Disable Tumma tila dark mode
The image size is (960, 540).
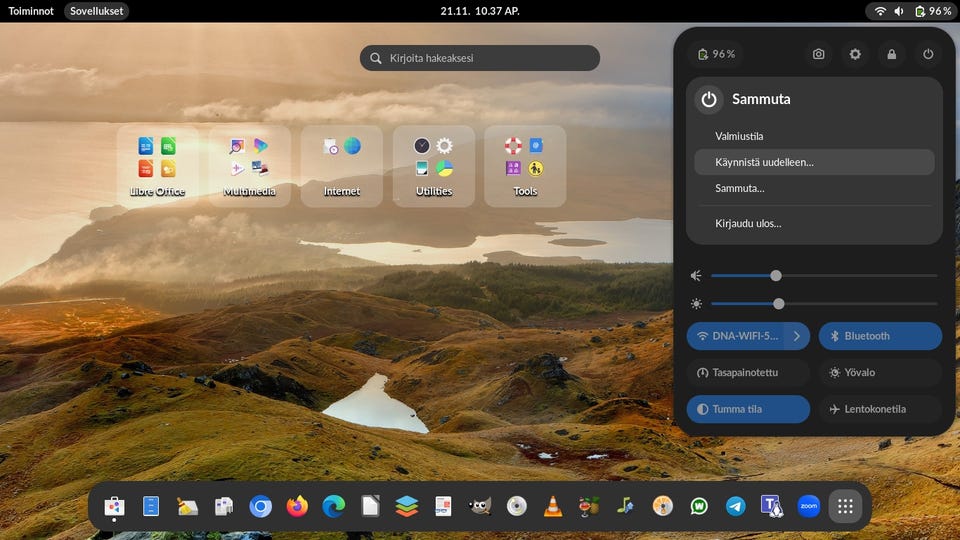click(748, 409)
